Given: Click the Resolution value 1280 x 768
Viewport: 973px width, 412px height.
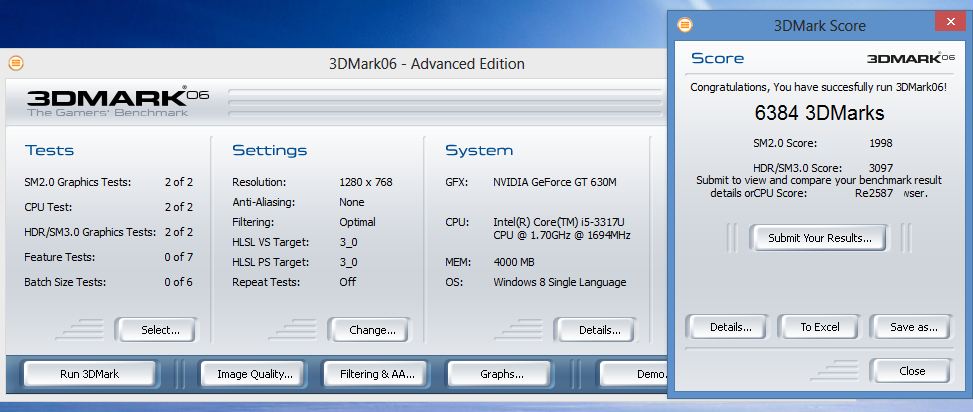Looking at the screenshot, I should (x=365, y=182).
